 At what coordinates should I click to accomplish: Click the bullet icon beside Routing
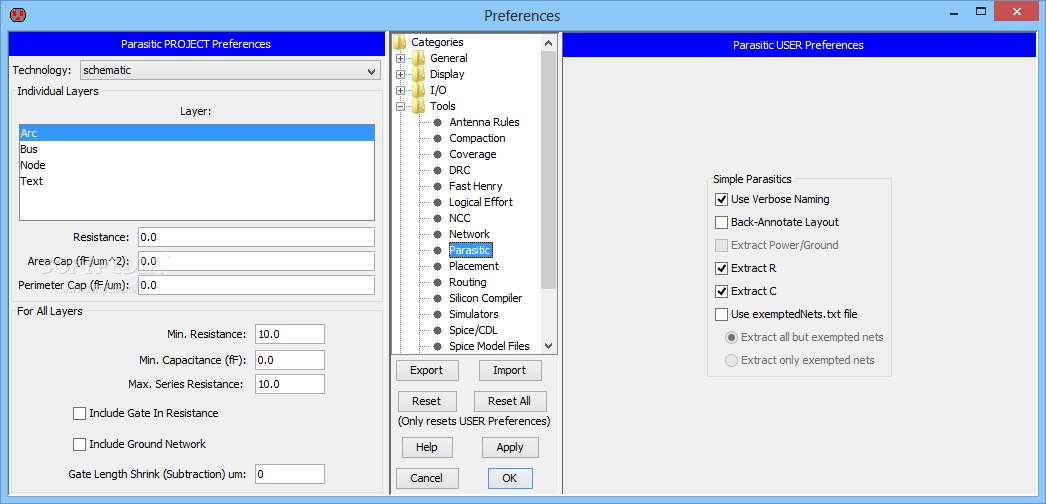coord(438,282)
